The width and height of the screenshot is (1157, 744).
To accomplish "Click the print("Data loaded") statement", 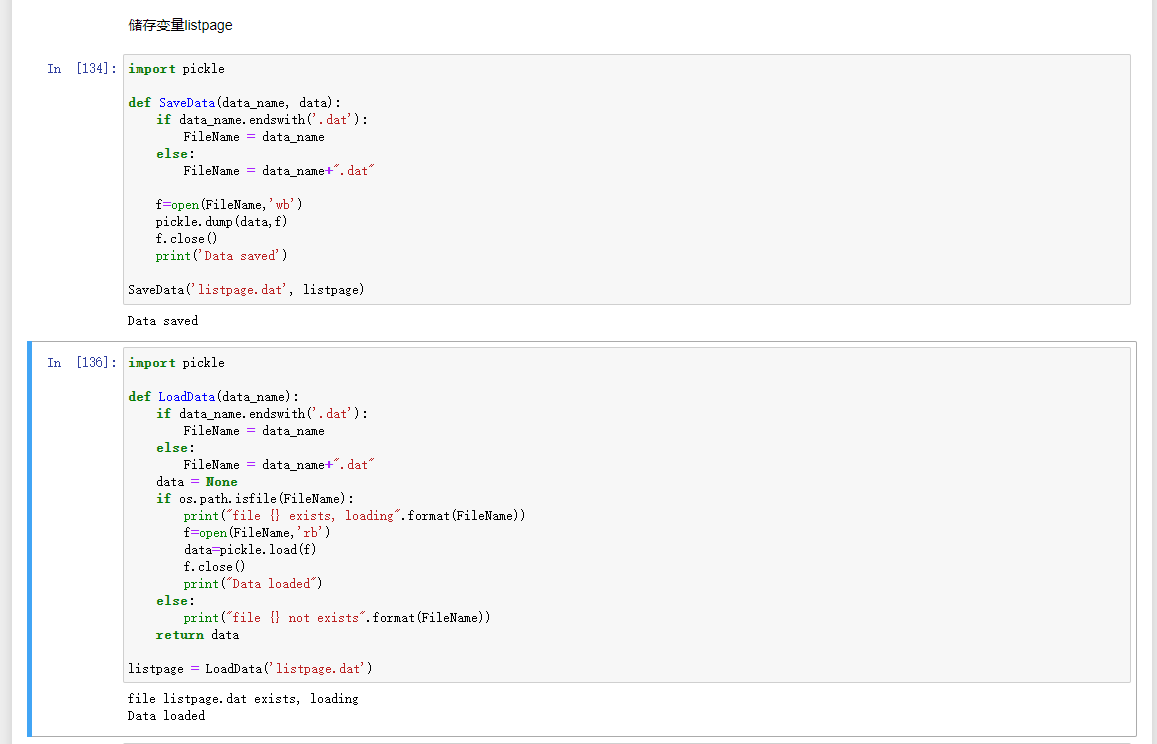I will (x=253, y=584).
